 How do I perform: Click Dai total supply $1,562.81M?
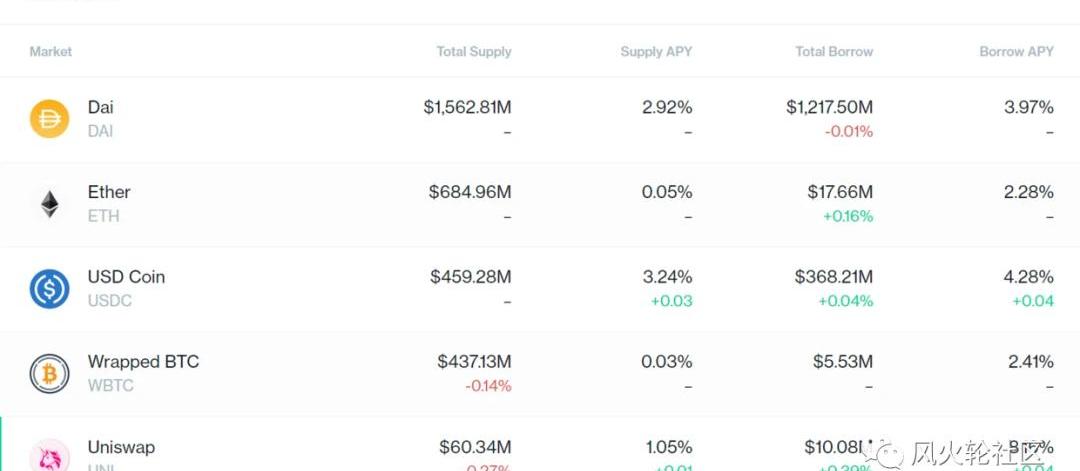[x=467, y=107]
